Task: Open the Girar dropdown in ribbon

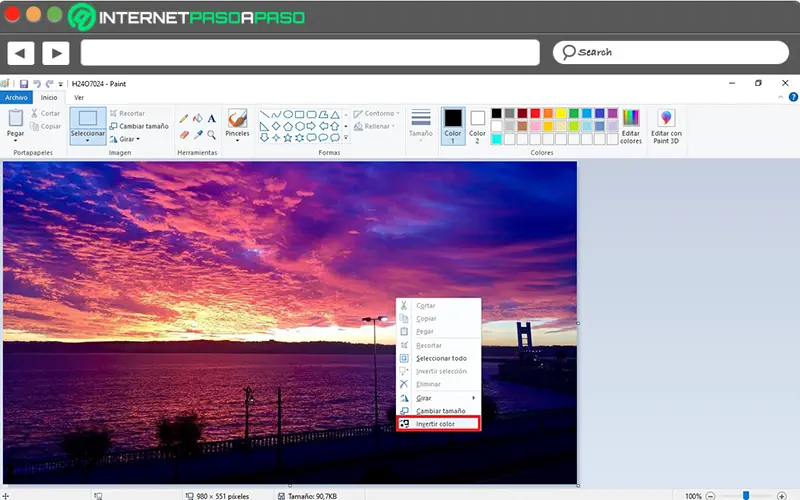Action: pos(124,139)
